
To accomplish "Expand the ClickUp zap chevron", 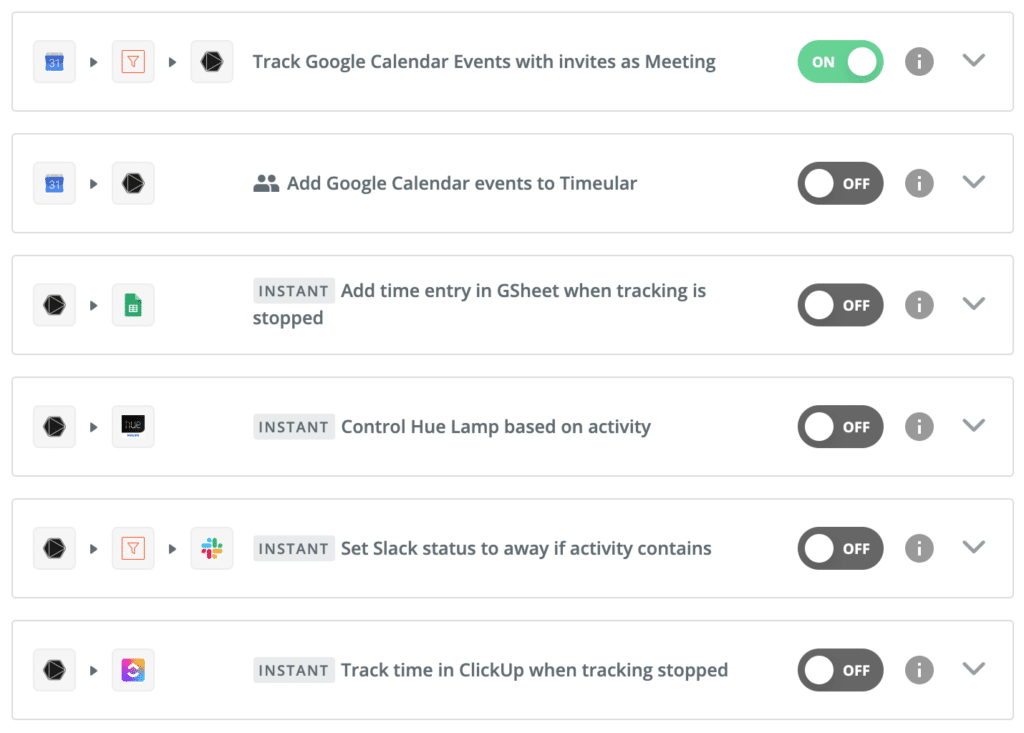I will tap(973, 669).
